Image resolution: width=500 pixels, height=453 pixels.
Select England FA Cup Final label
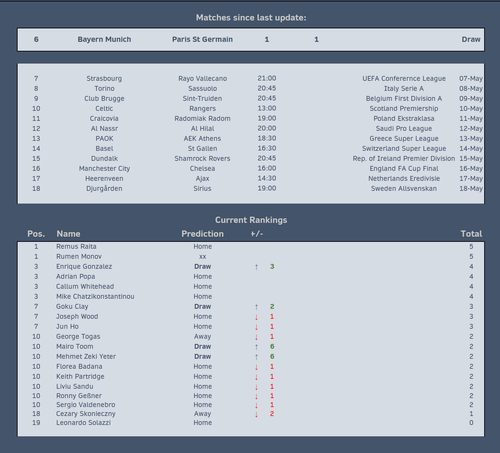coord(404,169)
